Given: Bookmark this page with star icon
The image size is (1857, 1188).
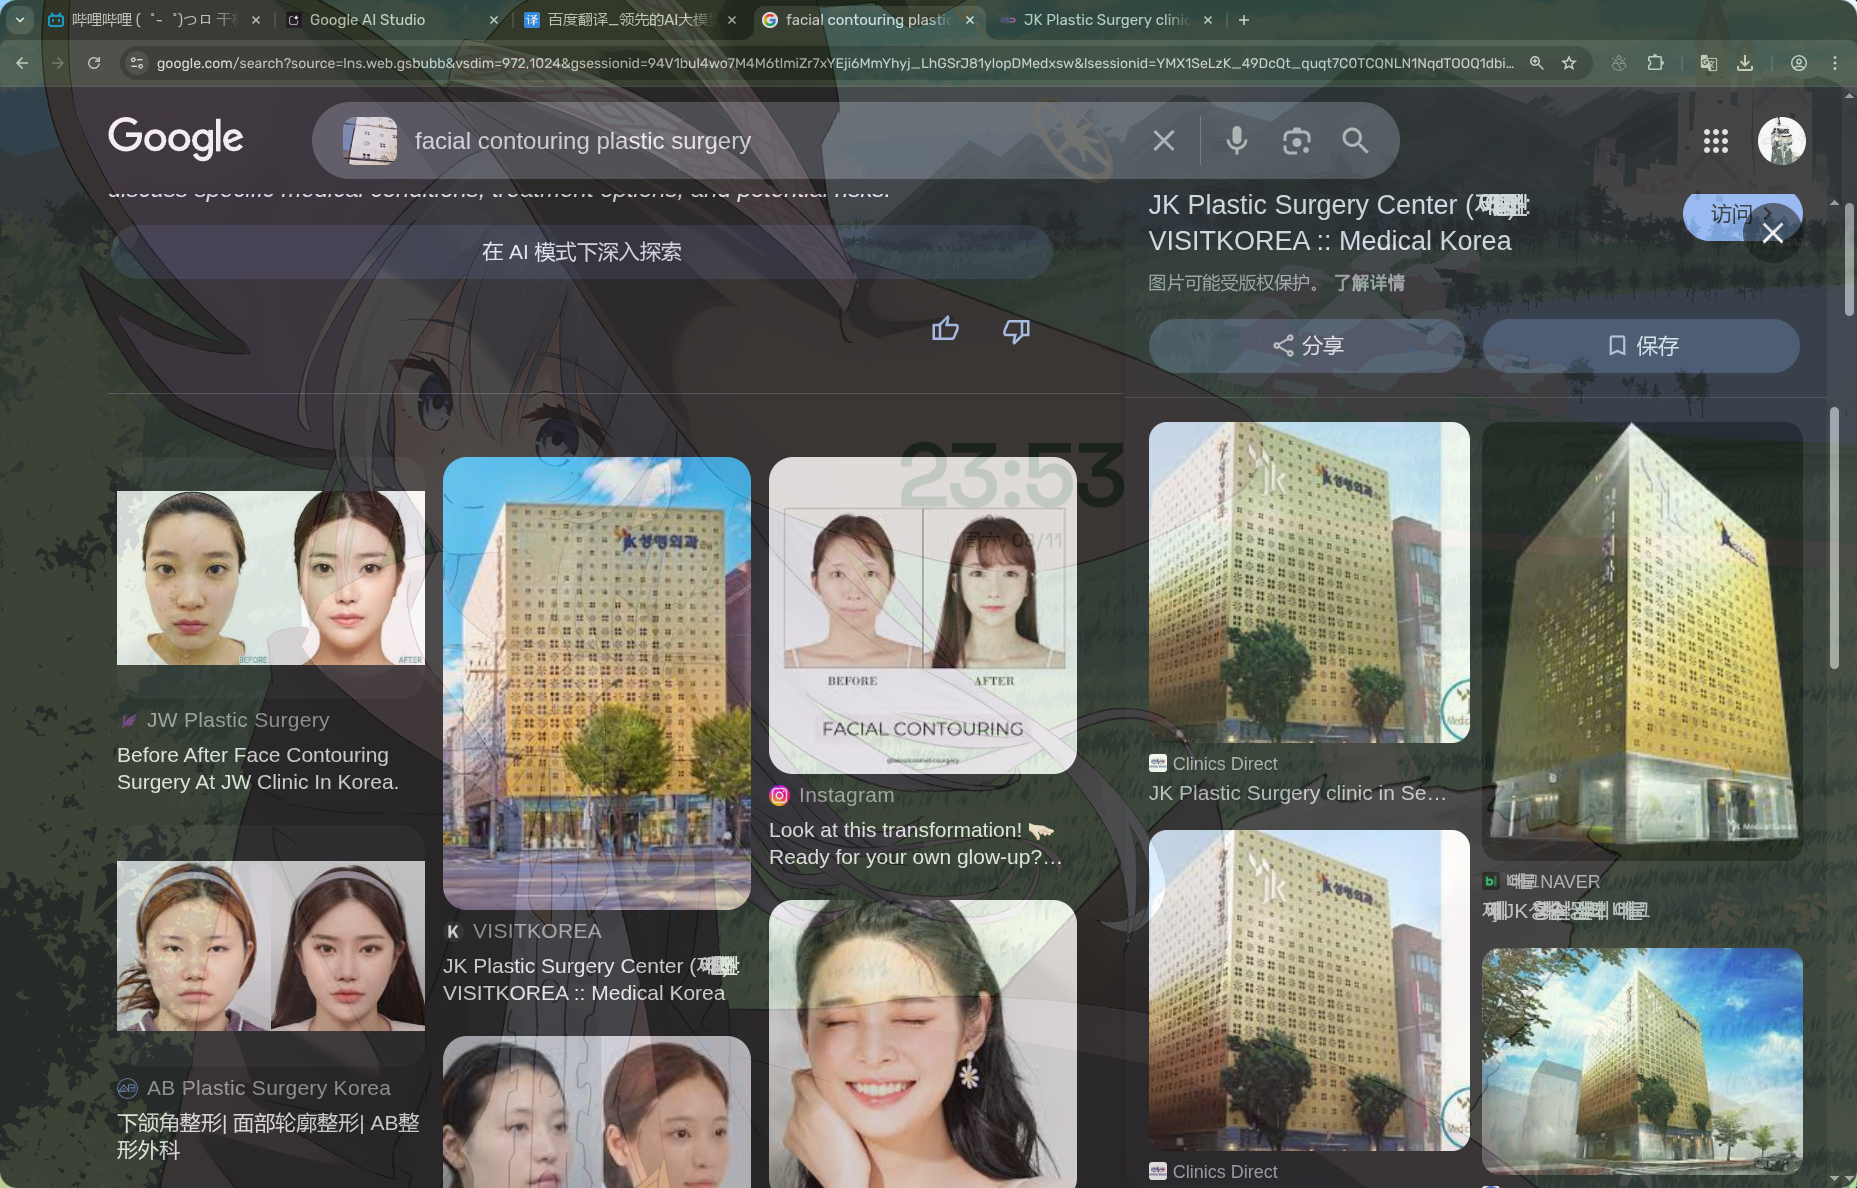Looking at the screenshot, I should point(1569,63).
